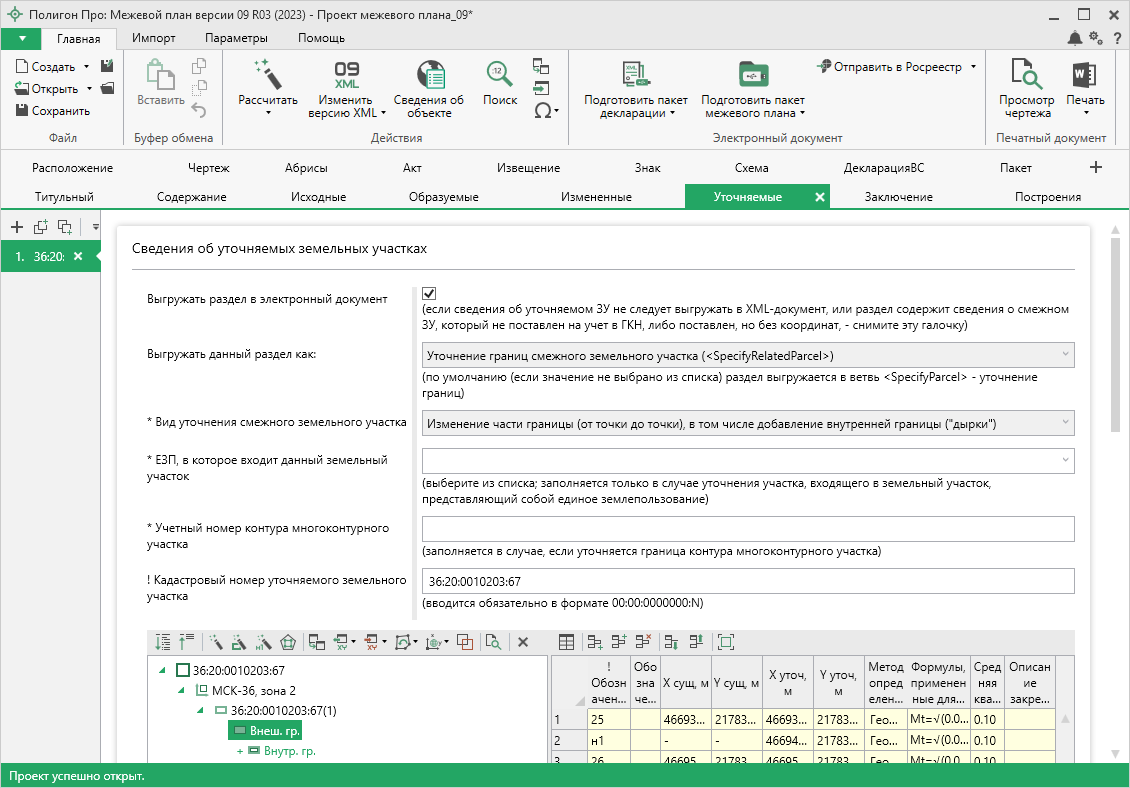The height and width of the screenshot is (788, 1130).
Task: Click Отправить в Росреестр button
Action: 896,67
